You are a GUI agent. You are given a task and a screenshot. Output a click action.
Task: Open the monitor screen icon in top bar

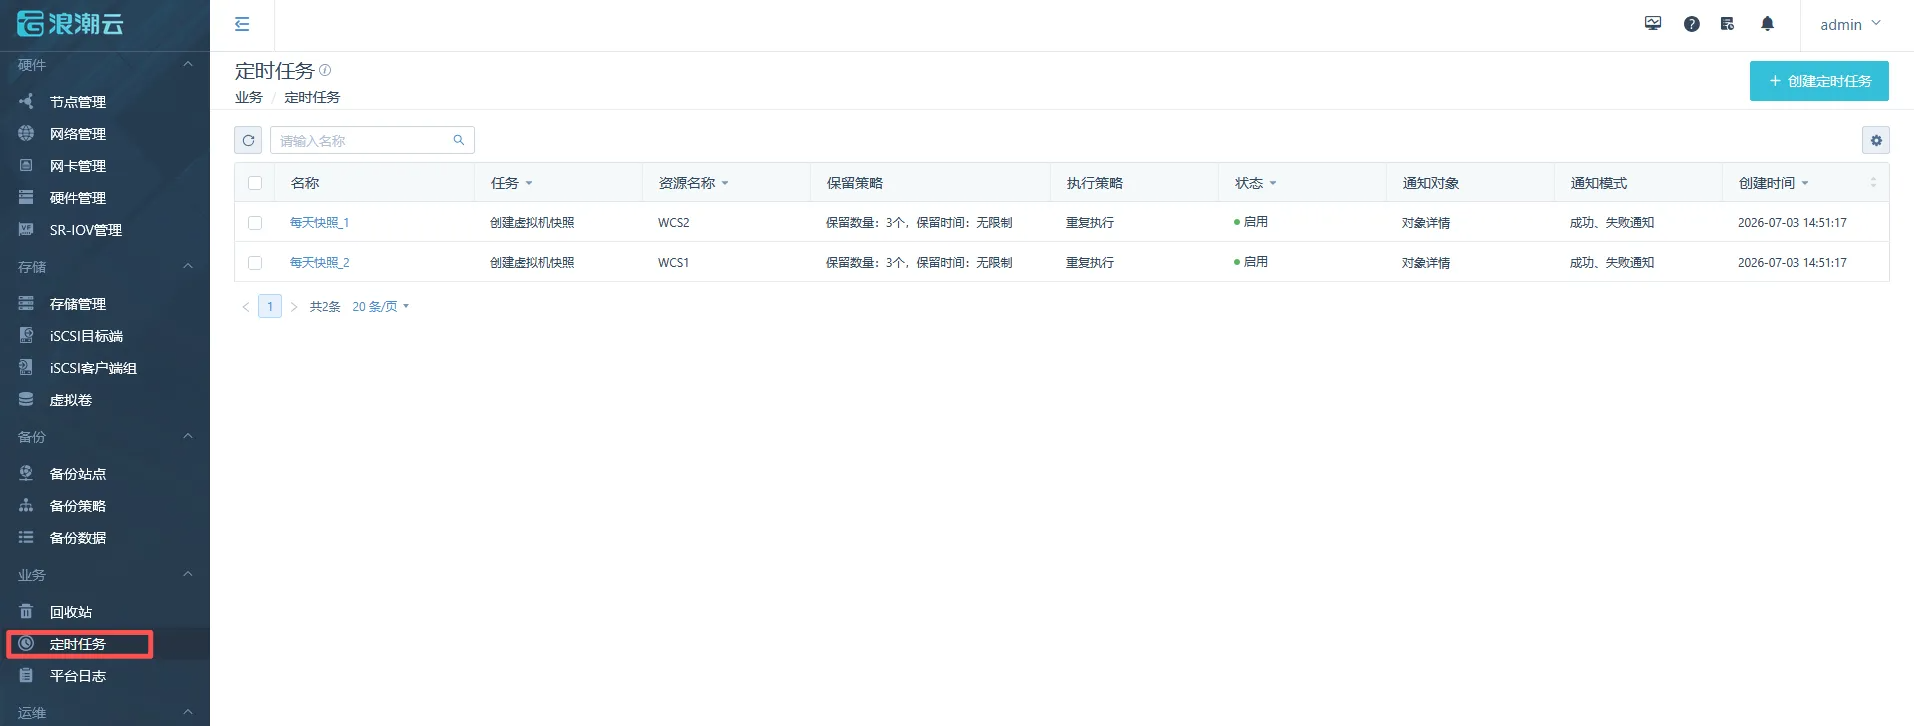(1653, 24)
